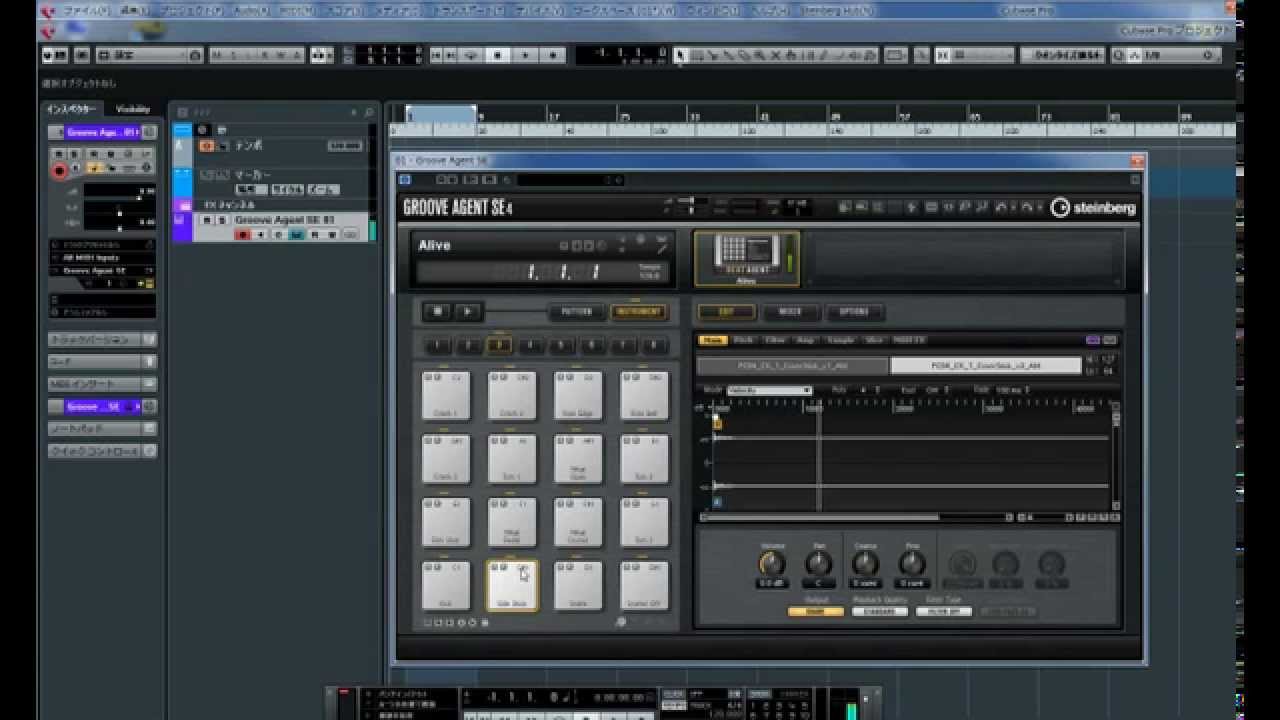Open the MIXER page

pyautogui.click(x=790, y=312)
